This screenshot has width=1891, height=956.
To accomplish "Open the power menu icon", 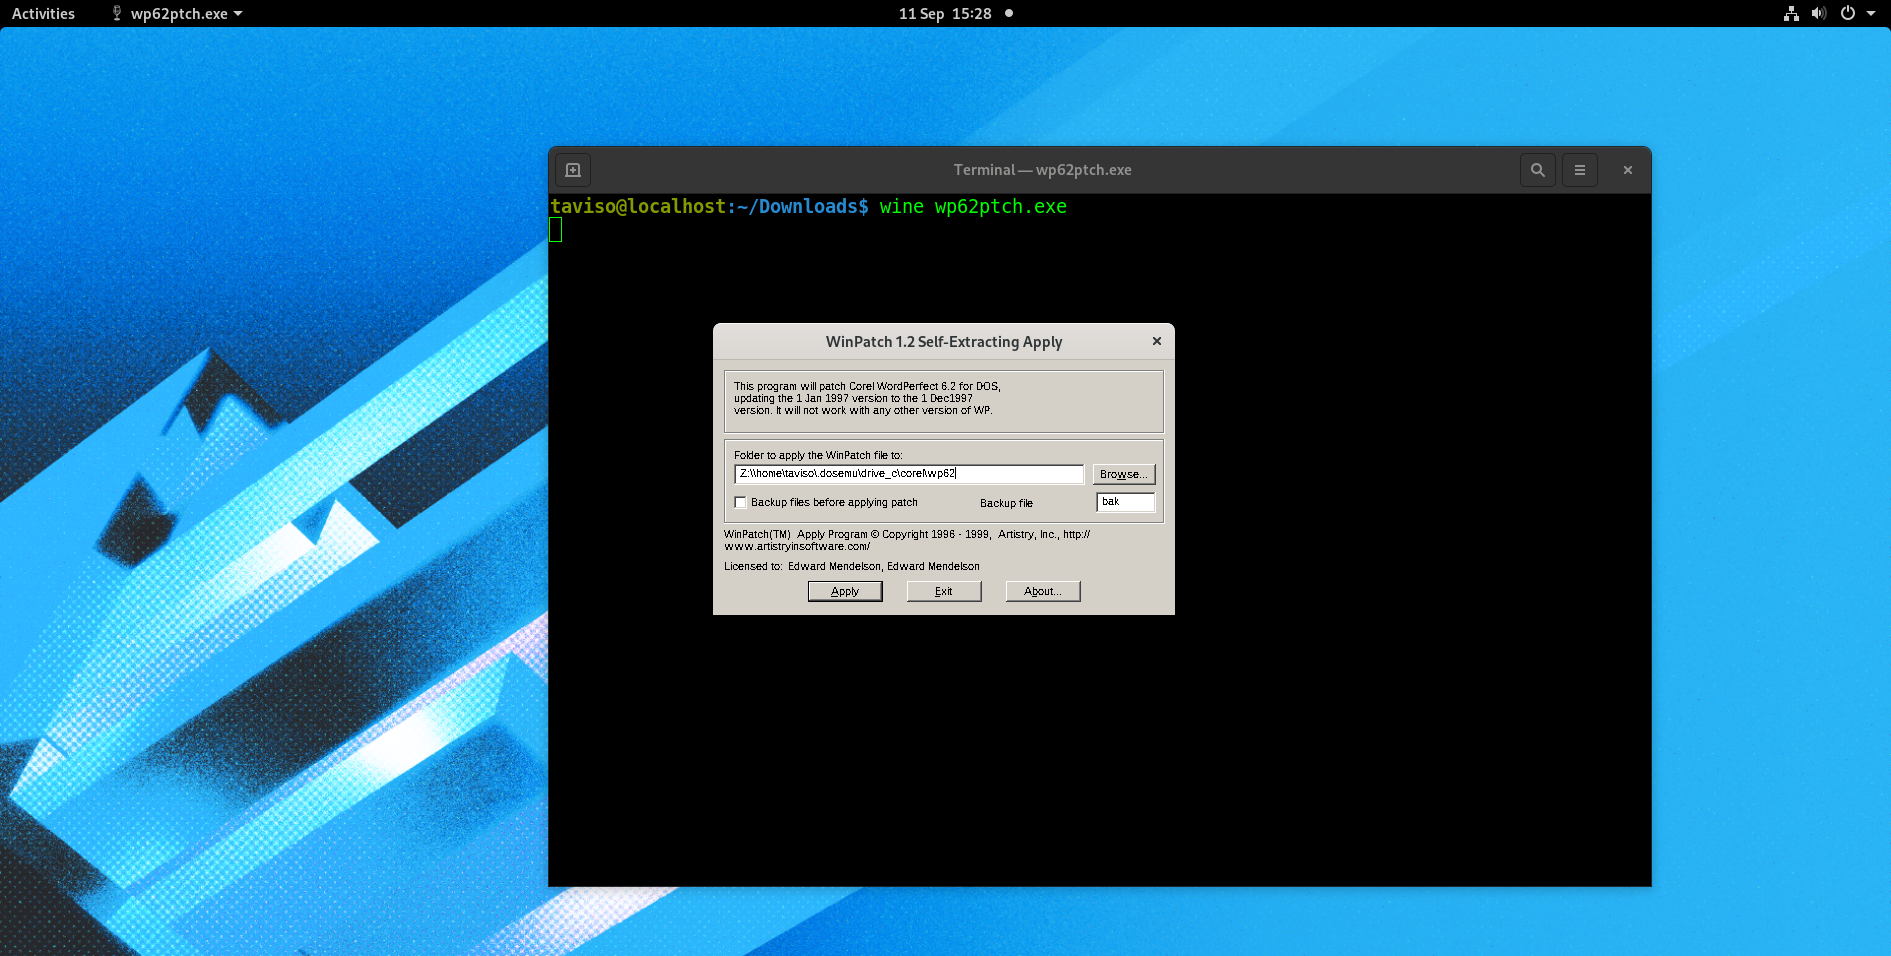I will click(x=1848, y=14).
